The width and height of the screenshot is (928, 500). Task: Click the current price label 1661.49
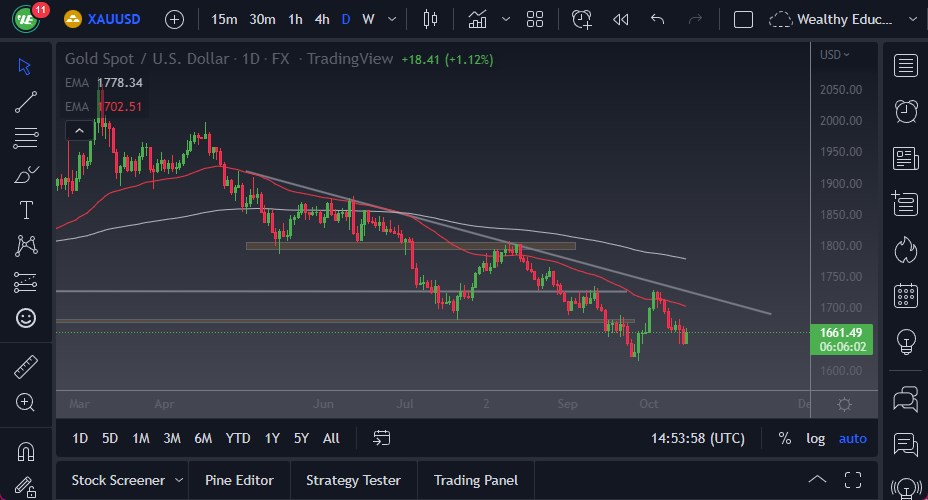click(845, 333)
